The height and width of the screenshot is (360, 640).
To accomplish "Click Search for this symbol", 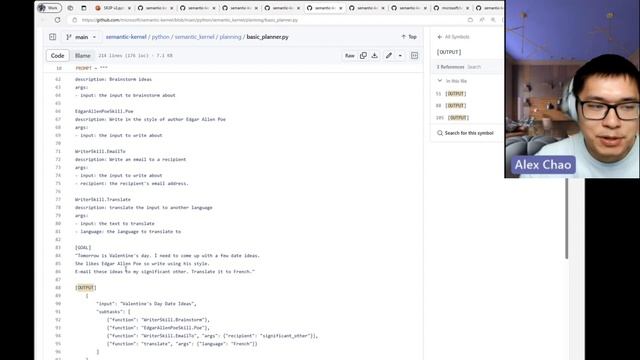I will [465, 133].
